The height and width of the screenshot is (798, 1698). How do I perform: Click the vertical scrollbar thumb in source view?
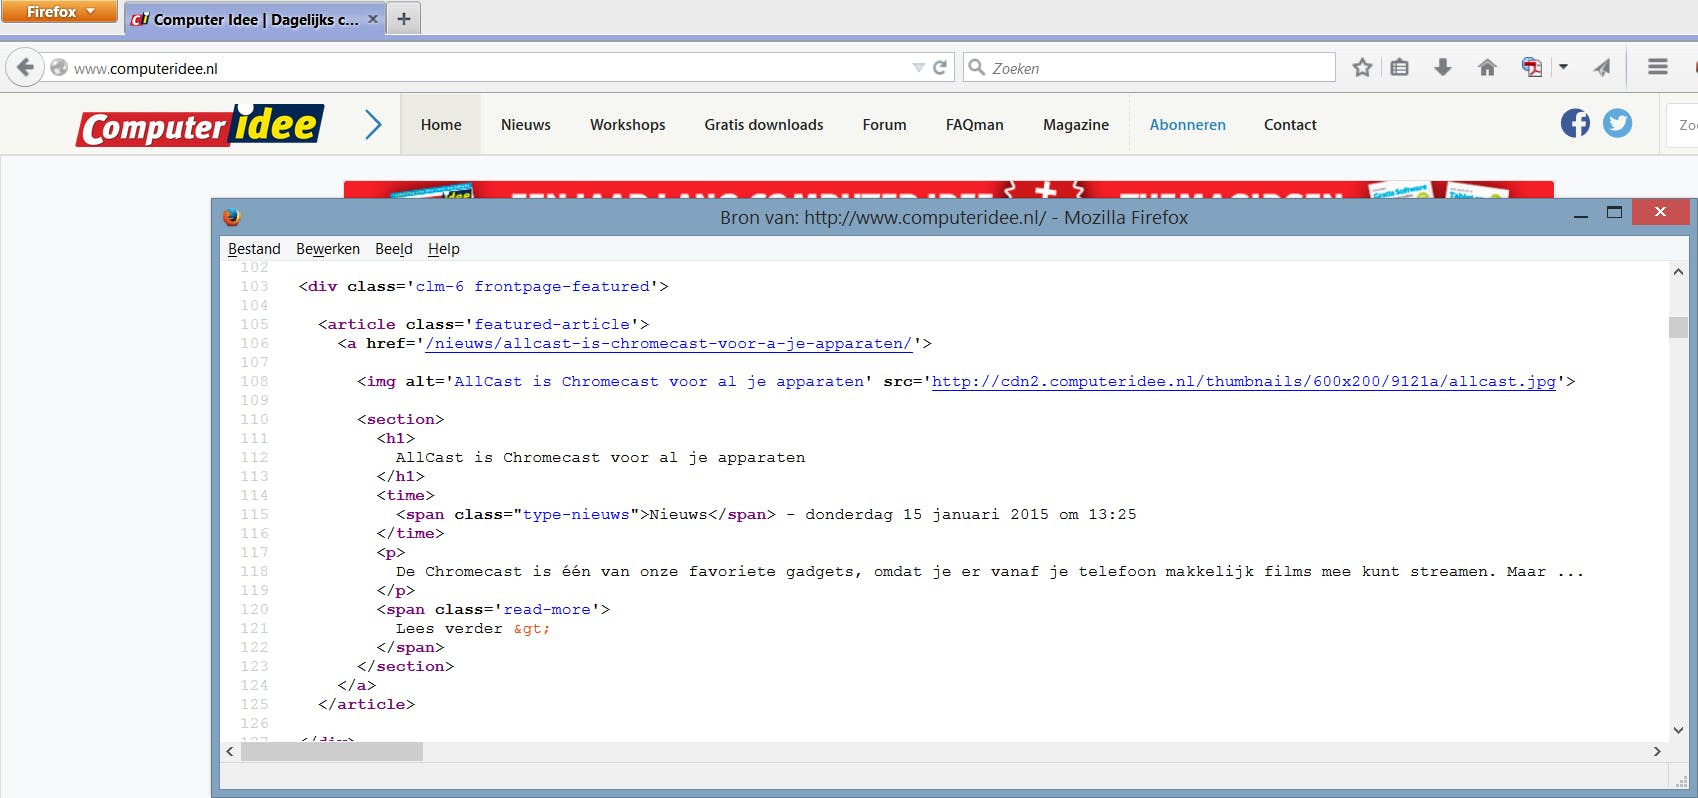click(1678, 327)
